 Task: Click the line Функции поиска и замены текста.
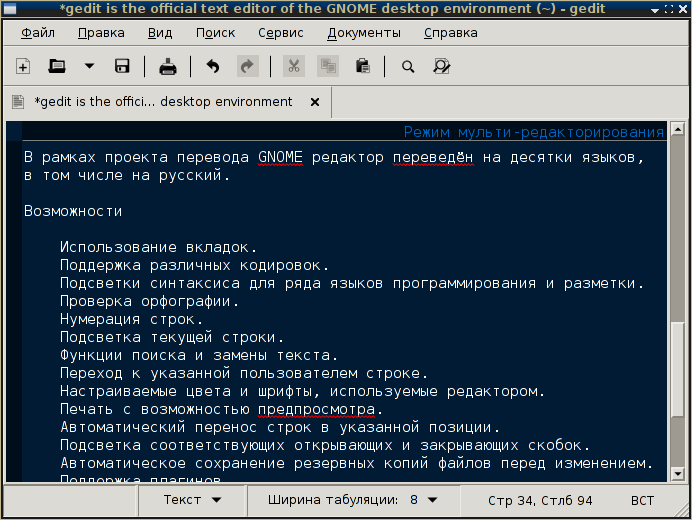click(x=199, y=355)
